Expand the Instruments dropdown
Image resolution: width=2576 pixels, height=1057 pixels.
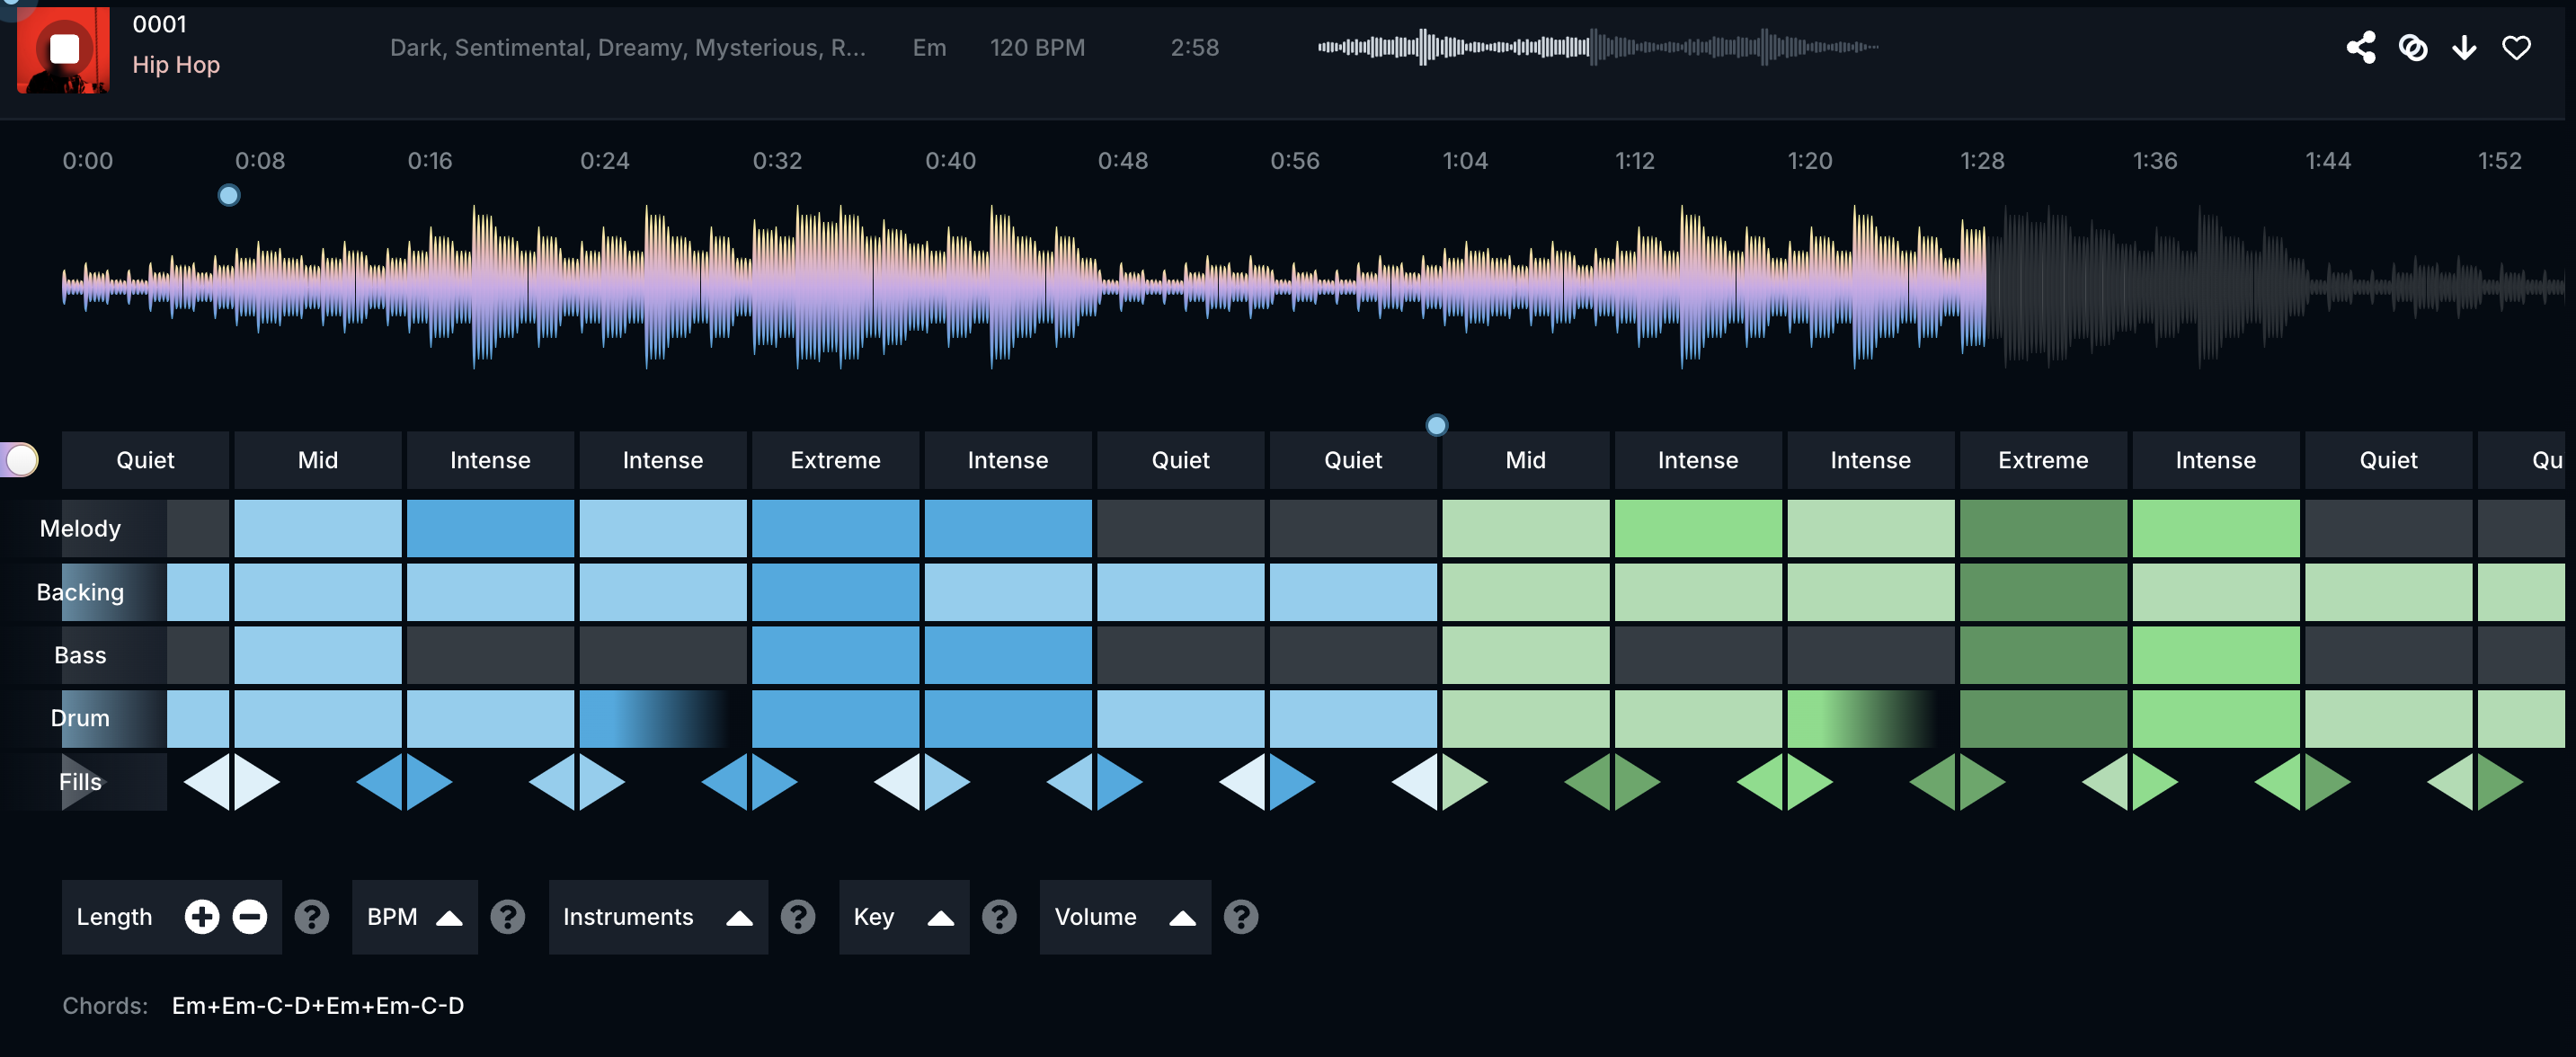click(x=657, y=916)
